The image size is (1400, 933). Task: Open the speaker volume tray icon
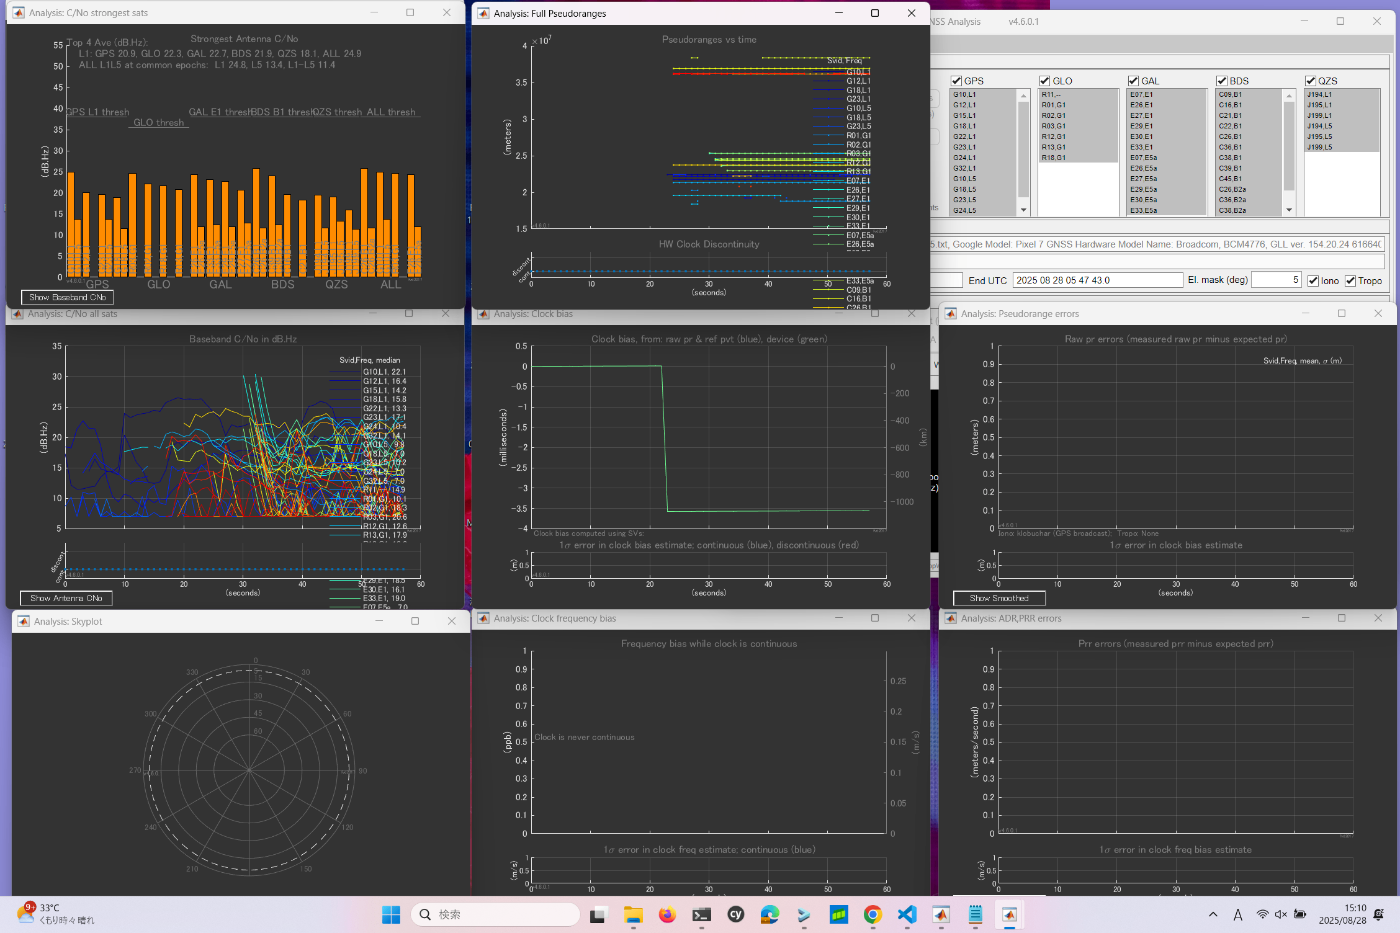click(x=1281, y=914)
